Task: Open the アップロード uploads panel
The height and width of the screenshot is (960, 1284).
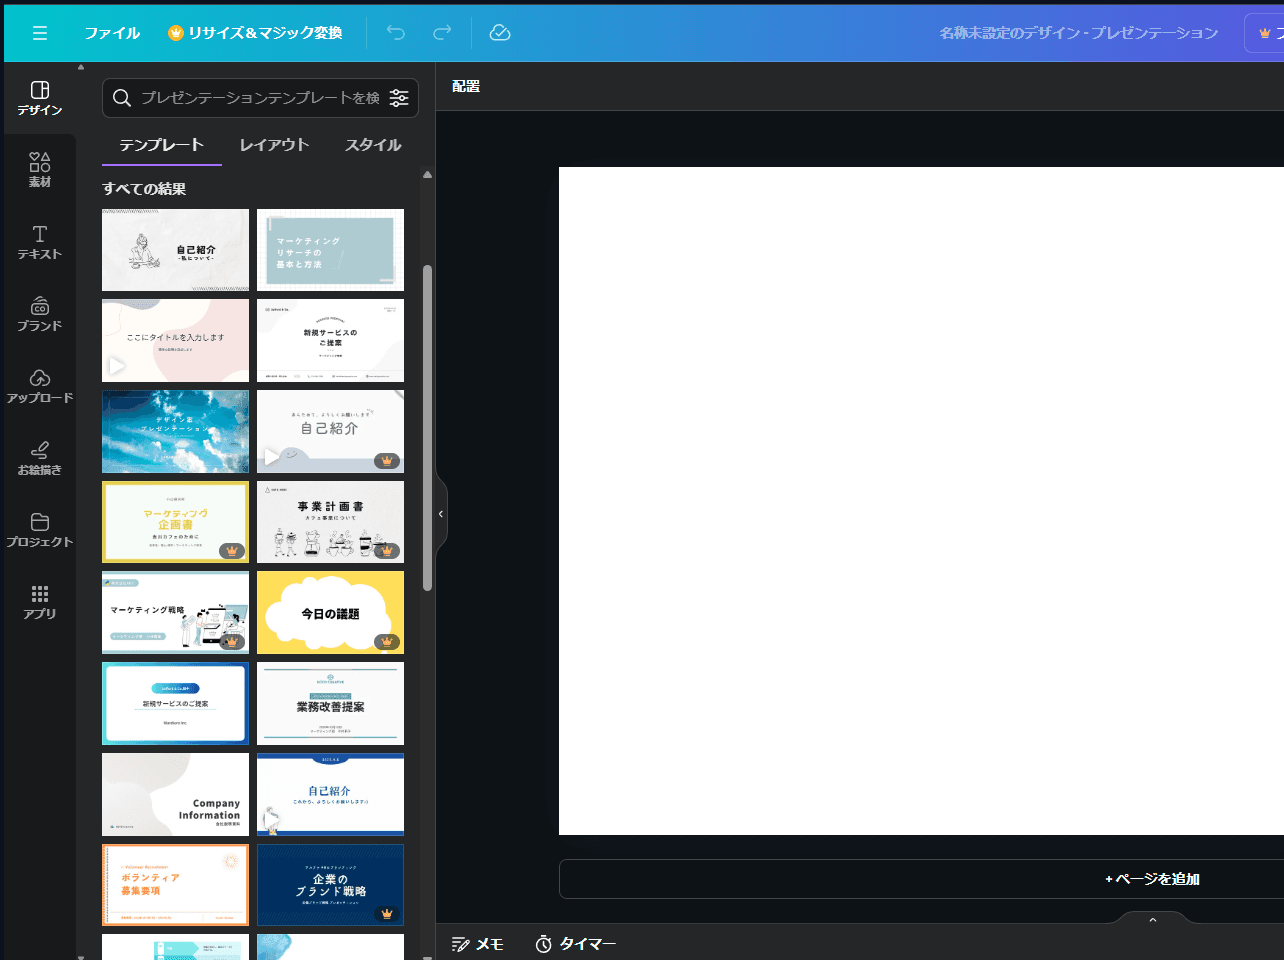Action: (x=40, y=385)
